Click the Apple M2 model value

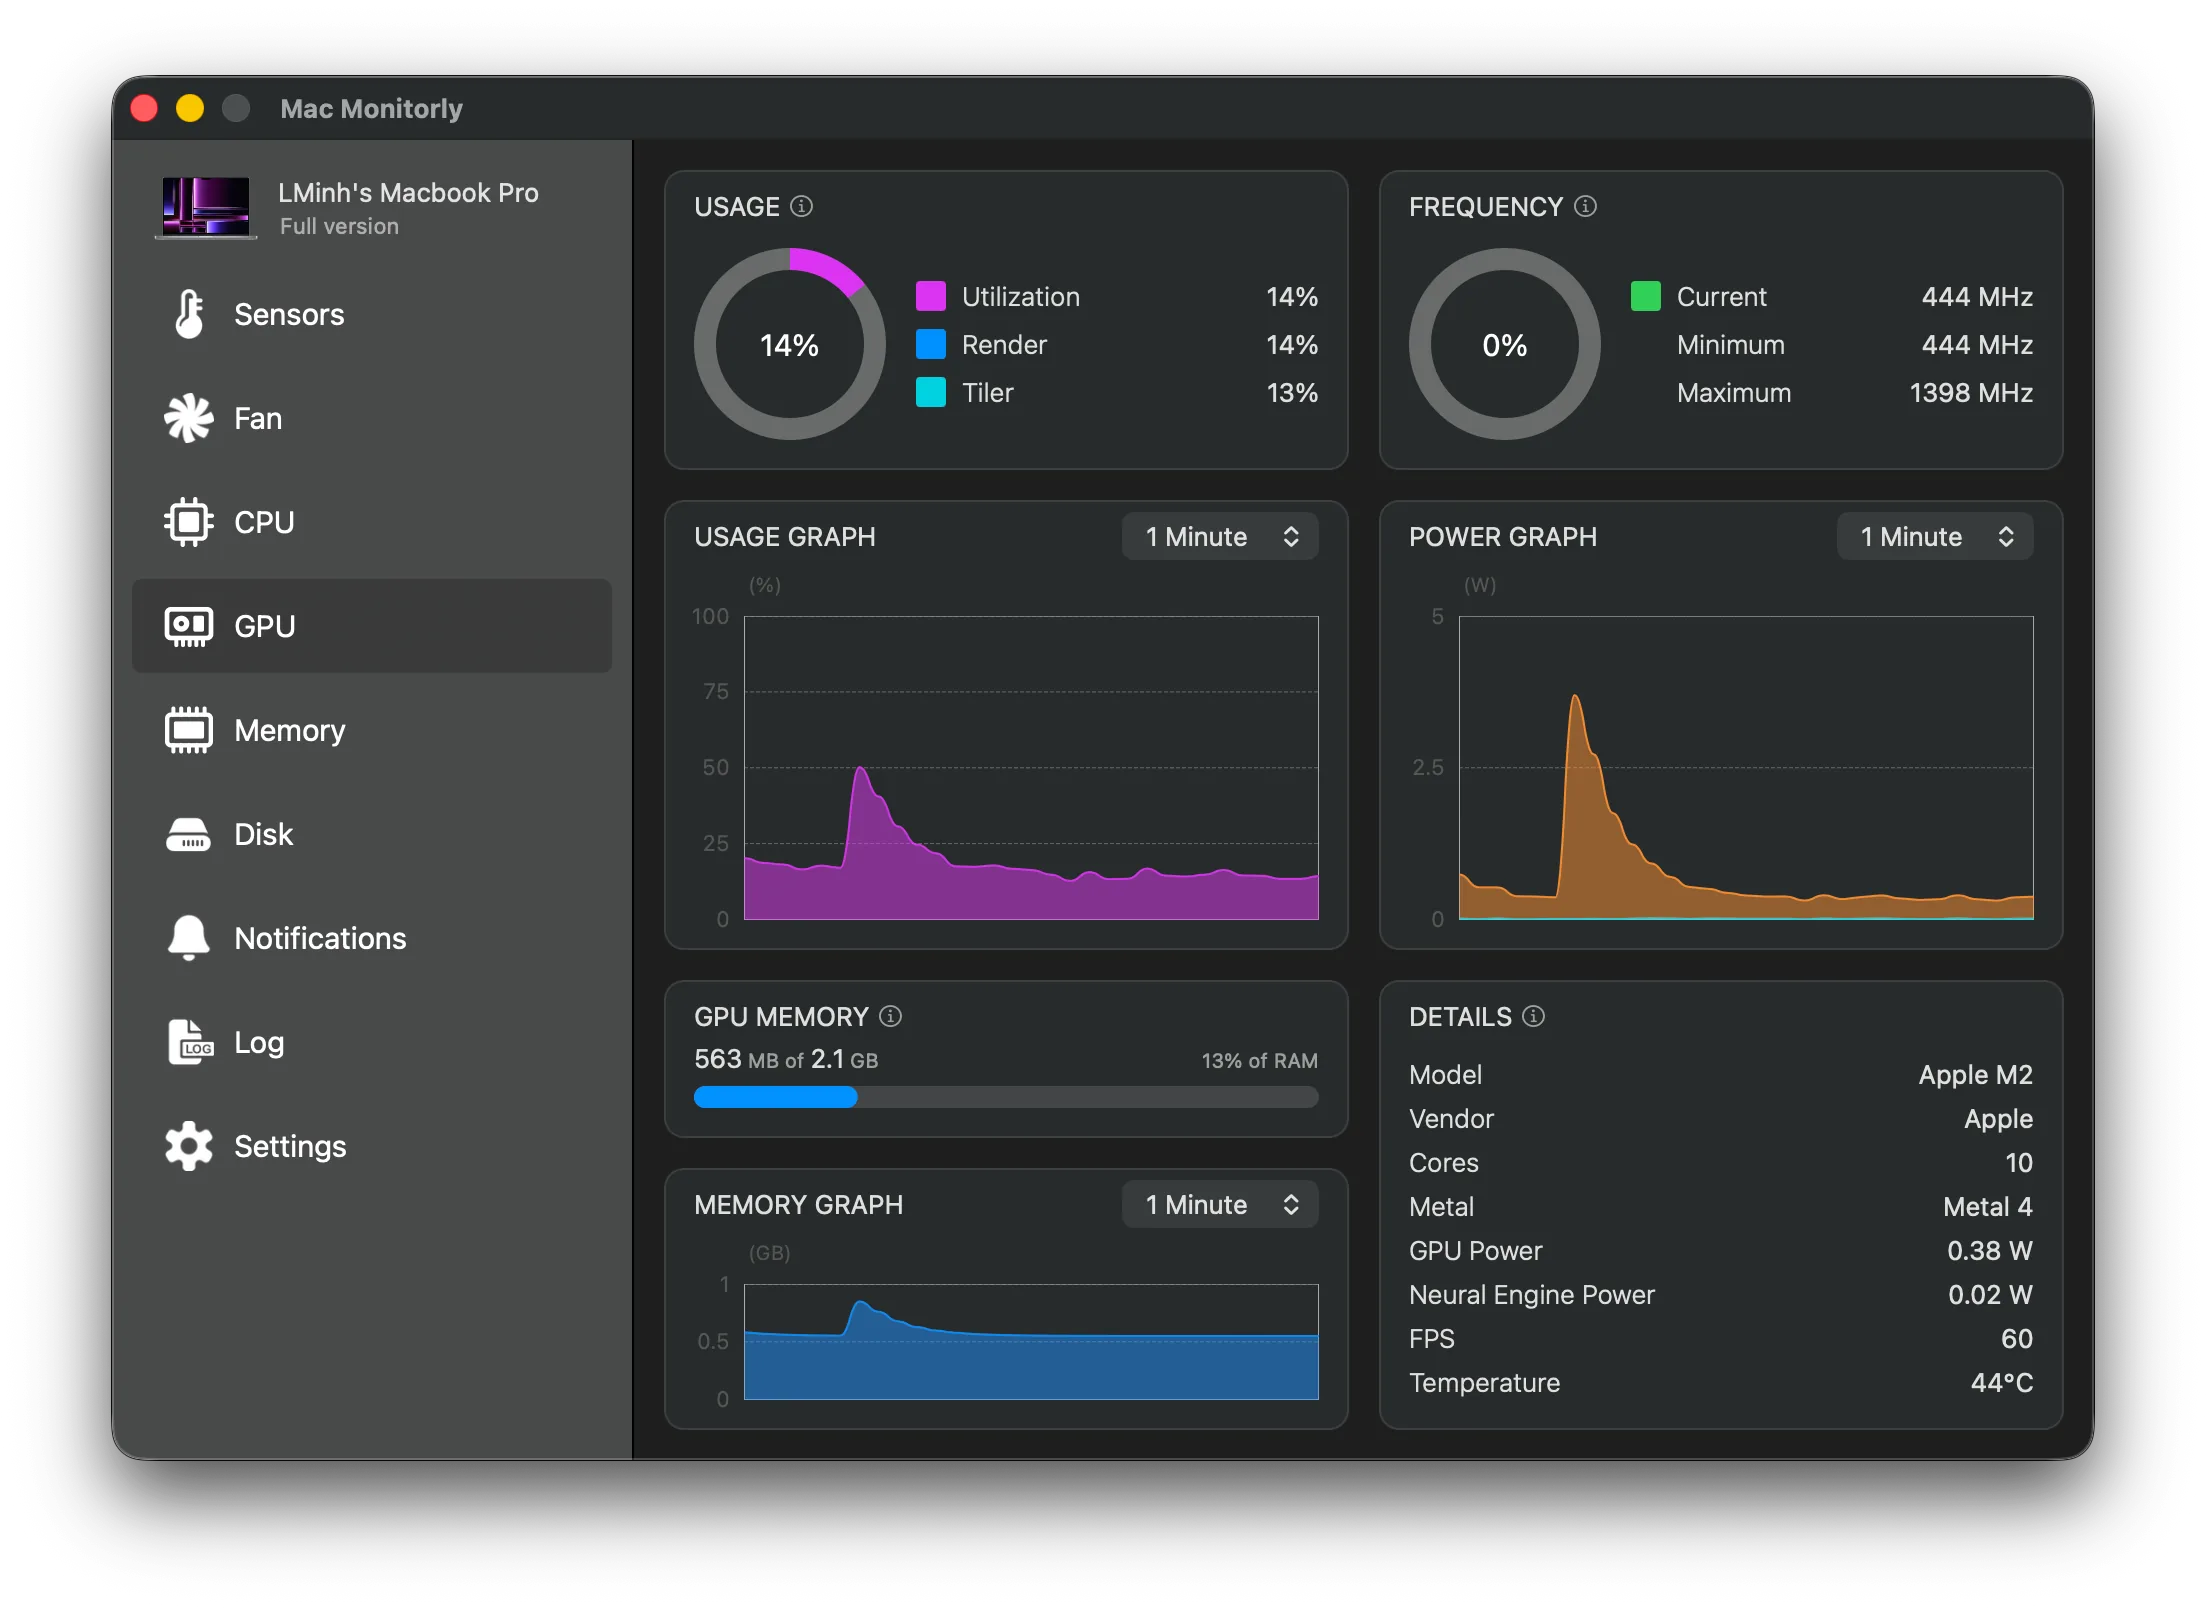click(1975, 1074)
